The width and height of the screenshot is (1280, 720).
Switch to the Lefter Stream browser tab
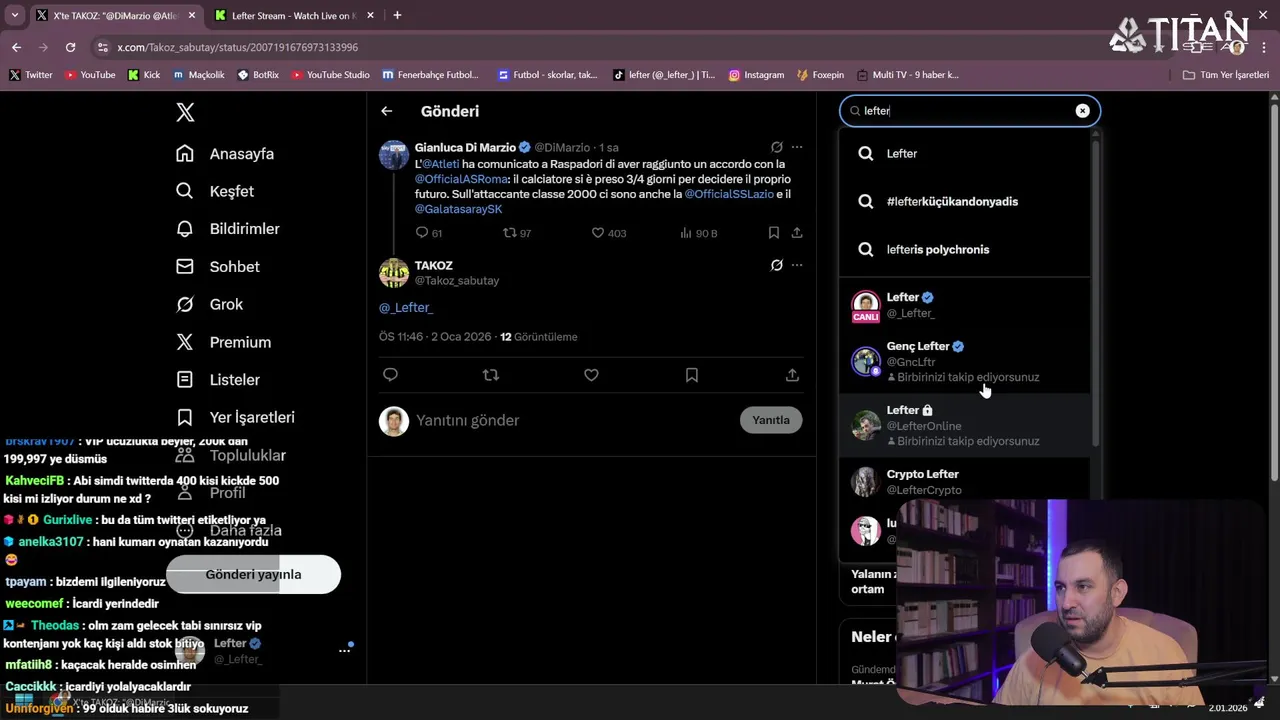coord(295,16)
